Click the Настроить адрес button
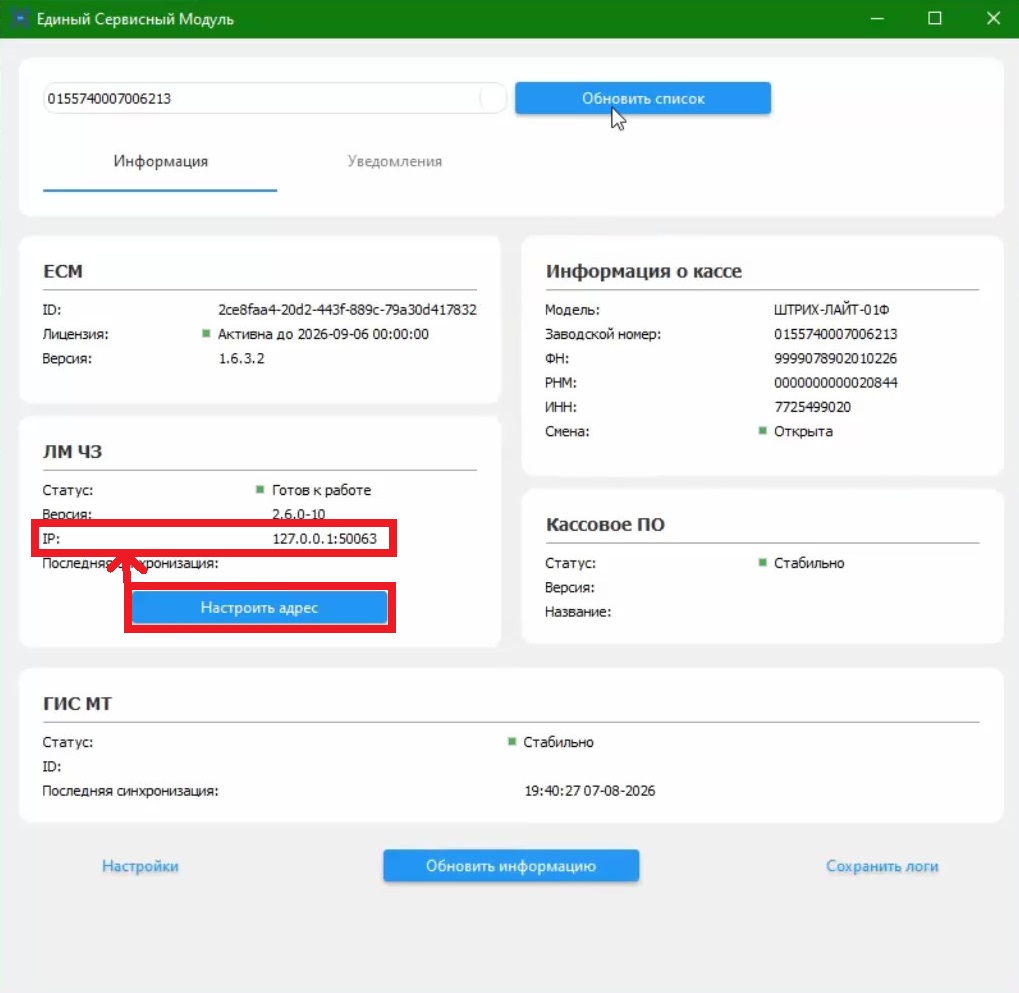1019x993 pixels. (259, 608)
